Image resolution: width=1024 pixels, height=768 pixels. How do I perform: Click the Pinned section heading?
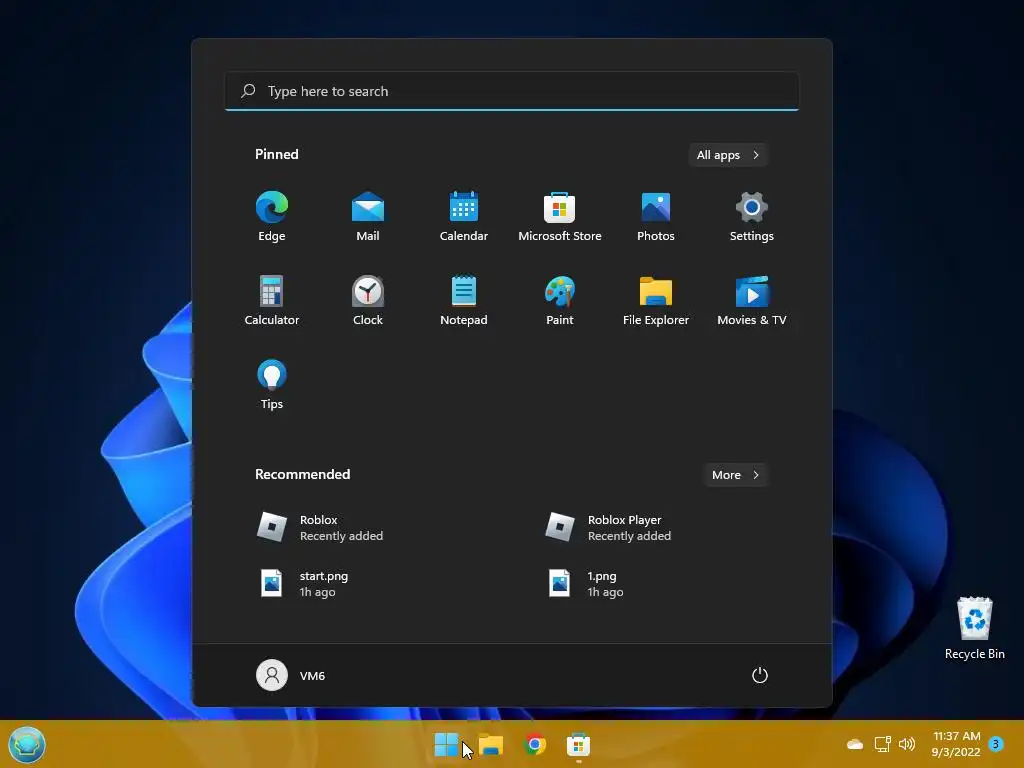277,154
